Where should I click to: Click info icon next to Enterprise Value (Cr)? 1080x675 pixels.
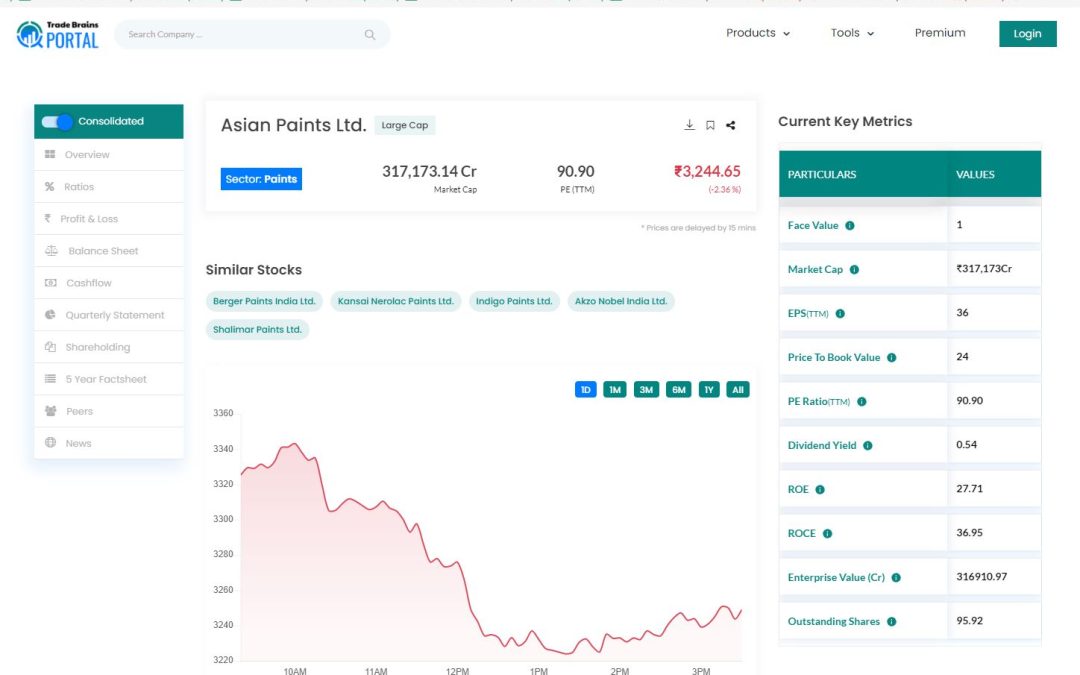pos(896,578)
